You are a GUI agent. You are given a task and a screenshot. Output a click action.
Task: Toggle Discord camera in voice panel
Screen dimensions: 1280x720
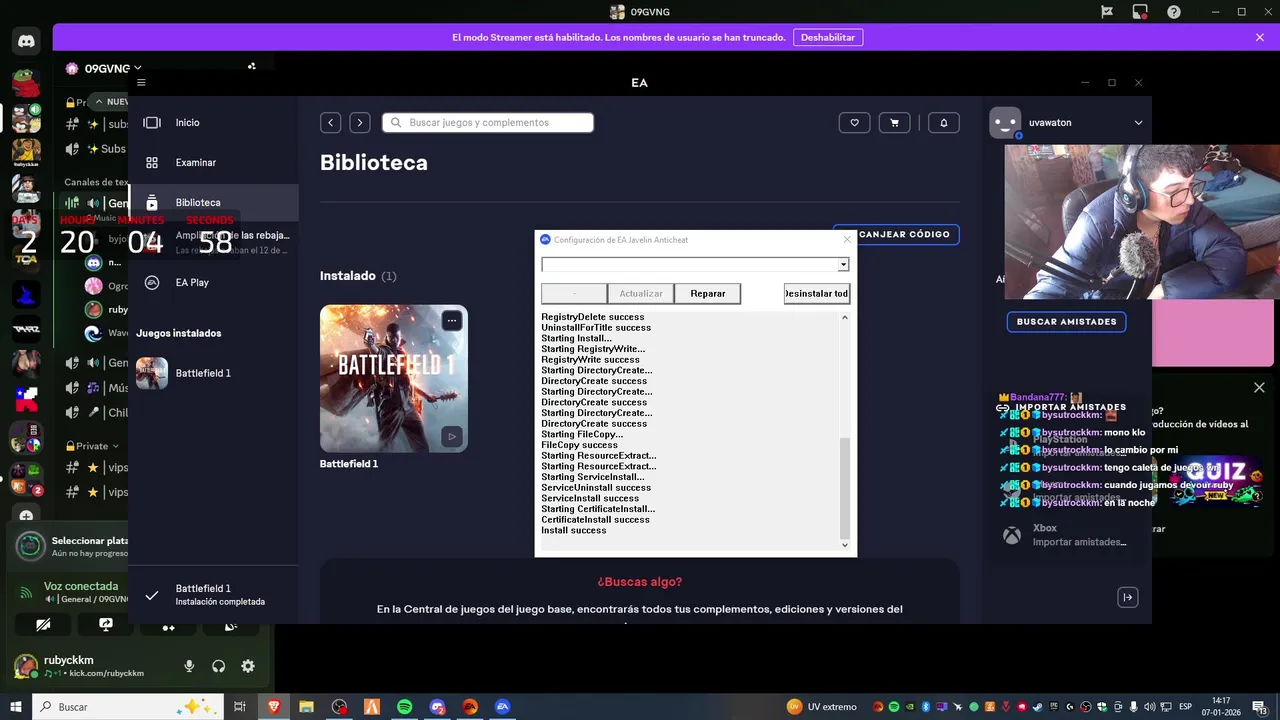(43, 625)
